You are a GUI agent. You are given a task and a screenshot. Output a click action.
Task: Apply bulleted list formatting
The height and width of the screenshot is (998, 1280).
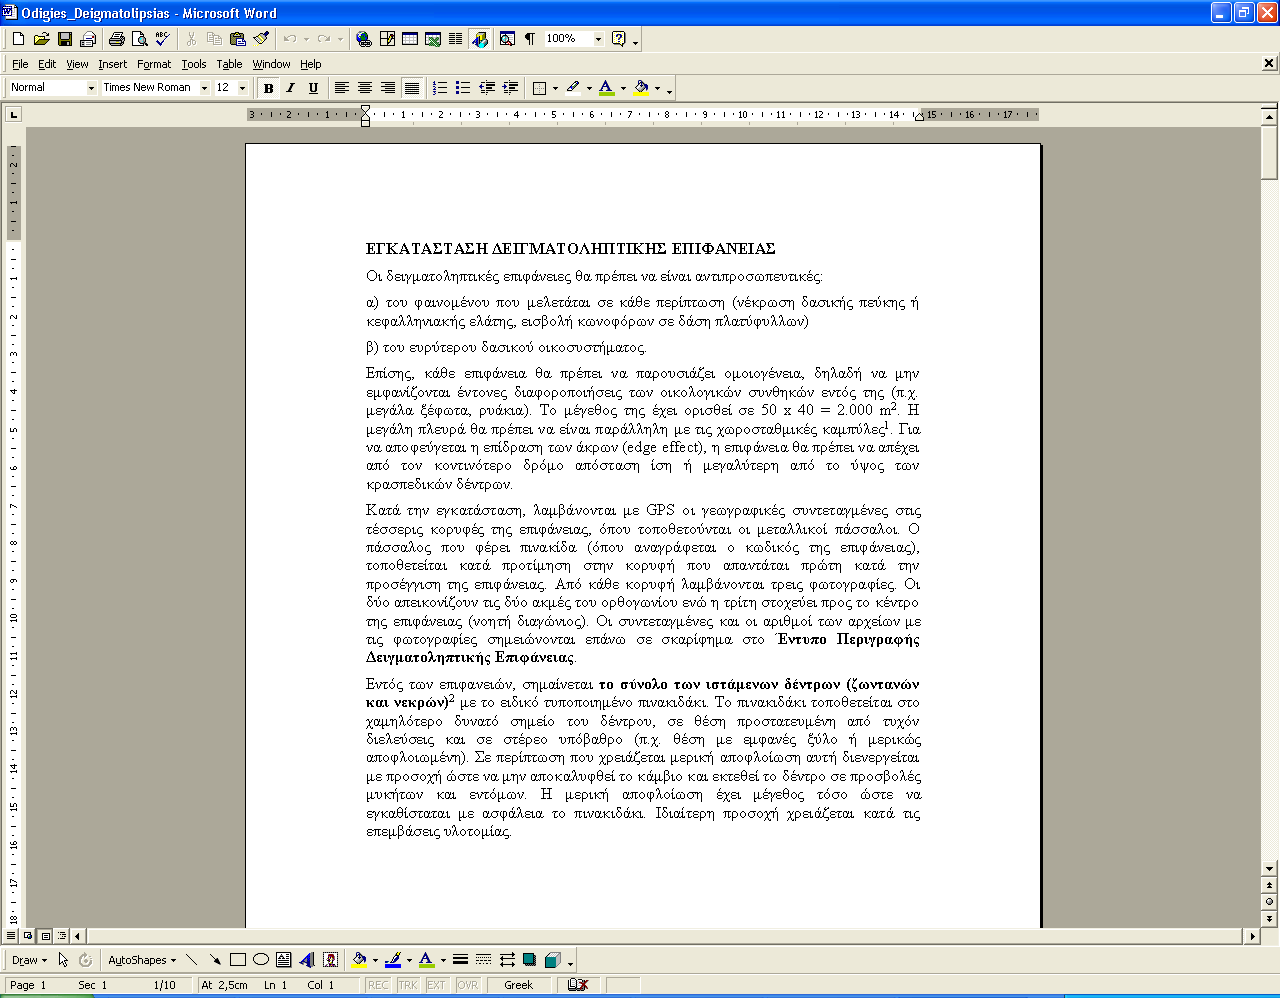462,88
